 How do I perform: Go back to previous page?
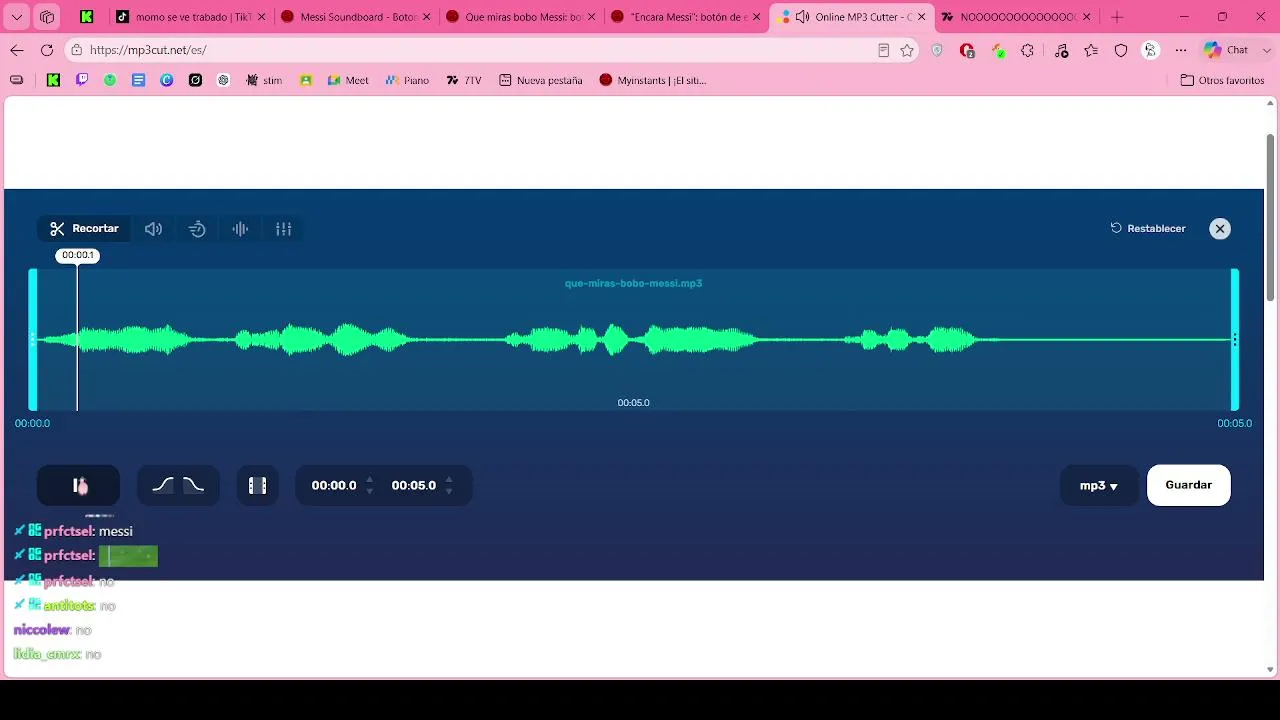17,50
